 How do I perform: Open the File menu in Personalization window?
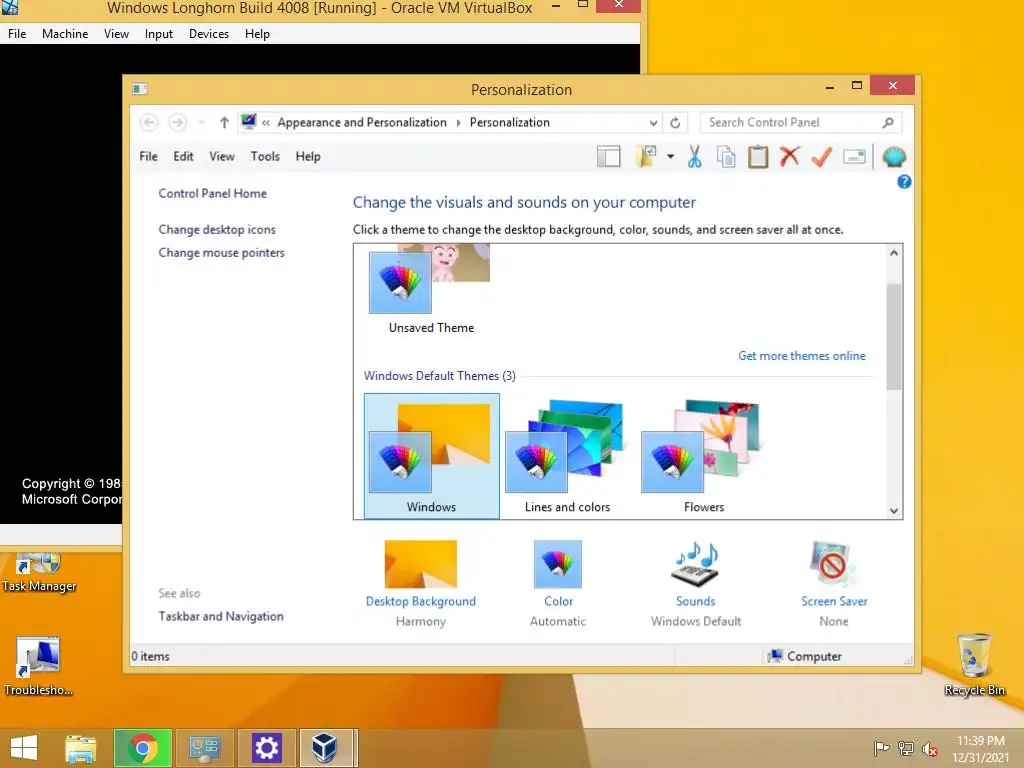click(x=148, y=157)
